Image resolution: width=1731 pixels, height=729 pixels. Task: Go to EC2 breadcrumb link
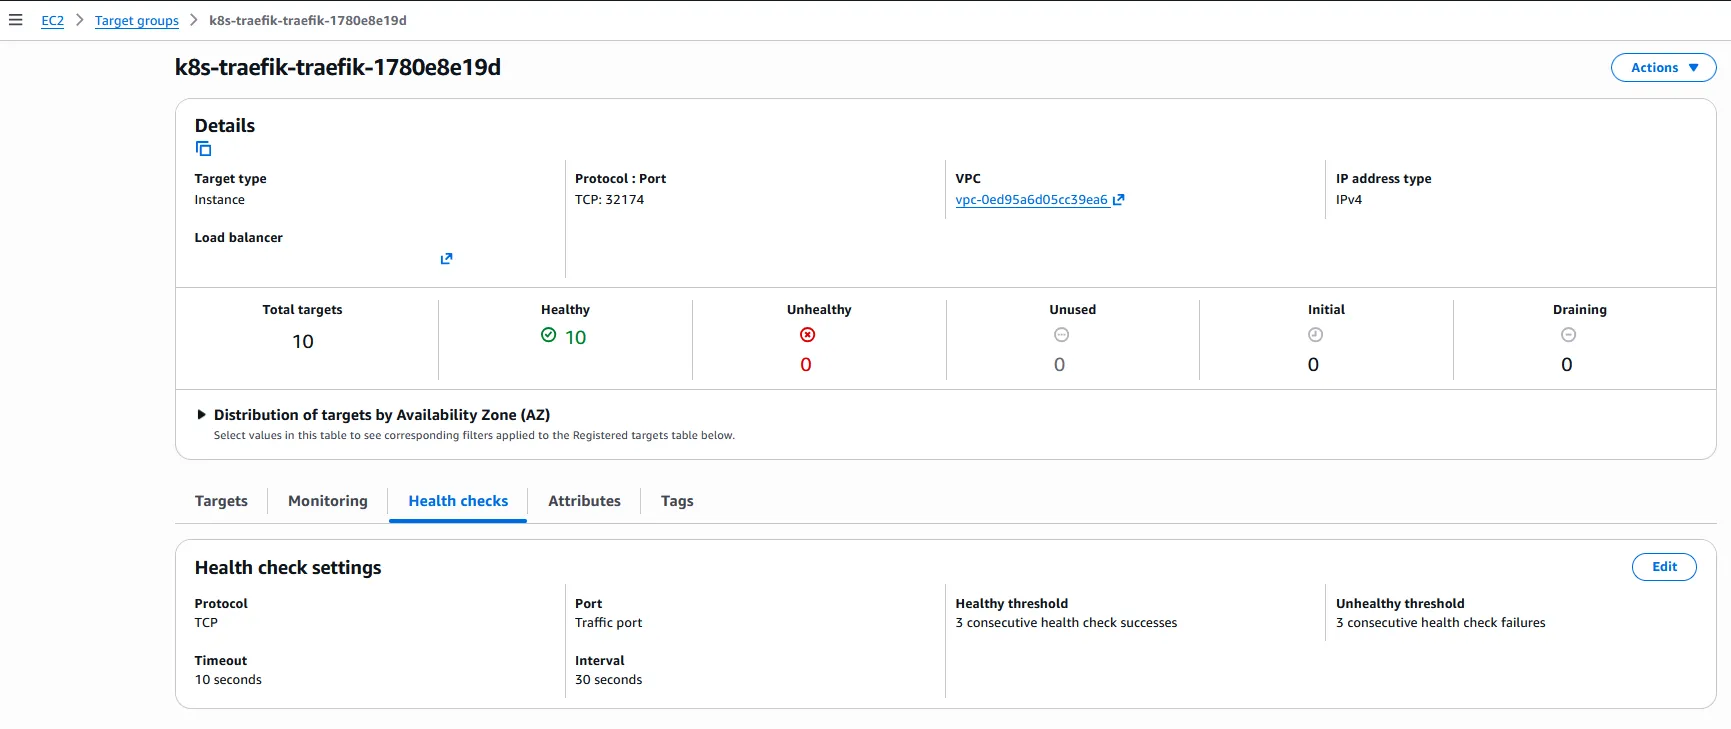[x=52, y=21]
